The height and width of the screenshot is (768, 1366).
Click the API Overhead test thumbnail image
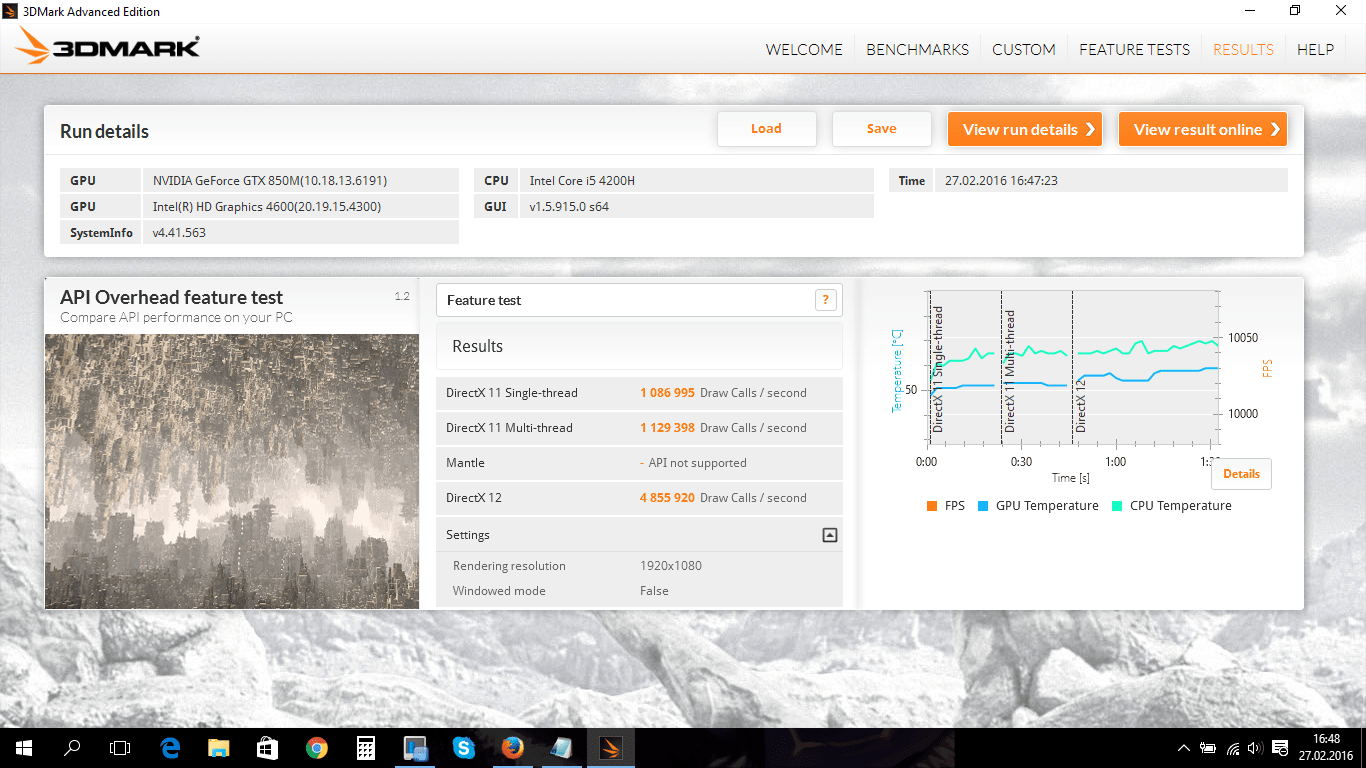click(x=232, y=471)
